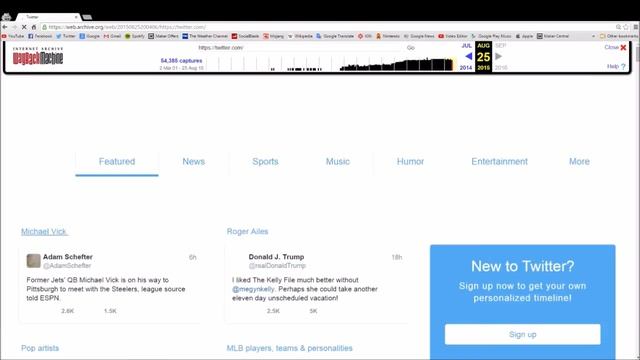Image resolution: width=640 pixels, height=360 pixels.
Task: Jump to the 2014 capture year
Action: pyautogui.click(x=466, y=68)
